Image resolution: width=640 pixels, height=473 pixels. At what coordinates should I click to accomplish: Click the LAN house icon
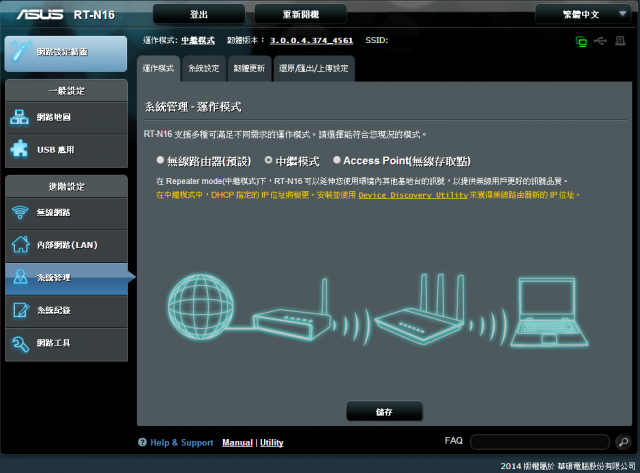(x=20, y=244)
